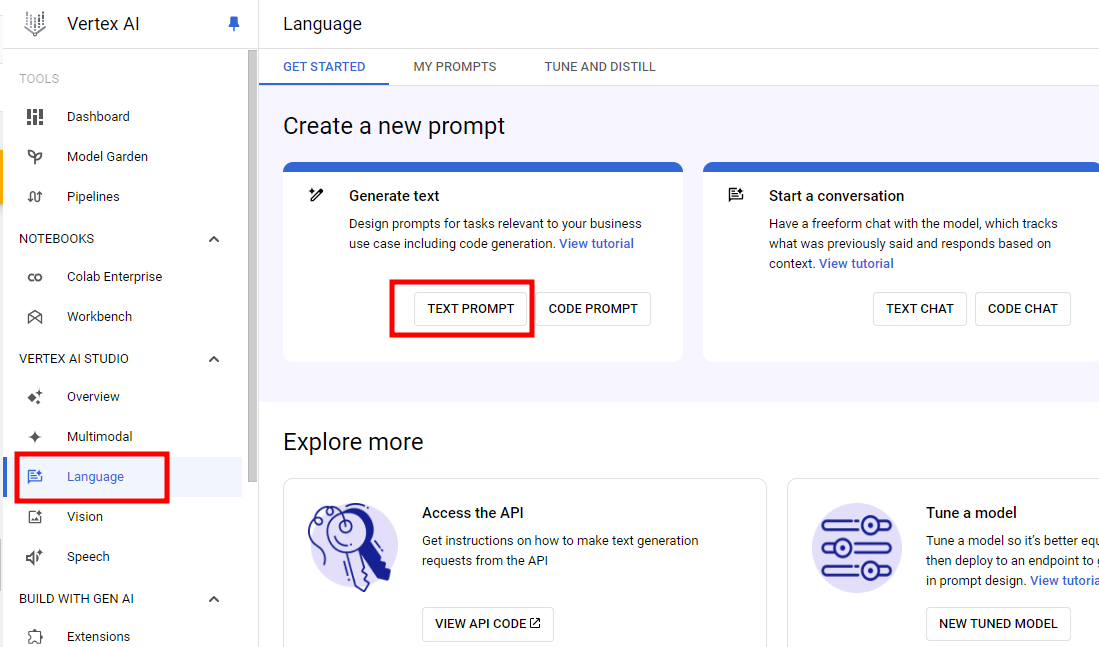Image resolution: width=1099 pixels, height=647 pixels.
Task: Open Pipelines in the sidebar
Action: click(93, 196)
